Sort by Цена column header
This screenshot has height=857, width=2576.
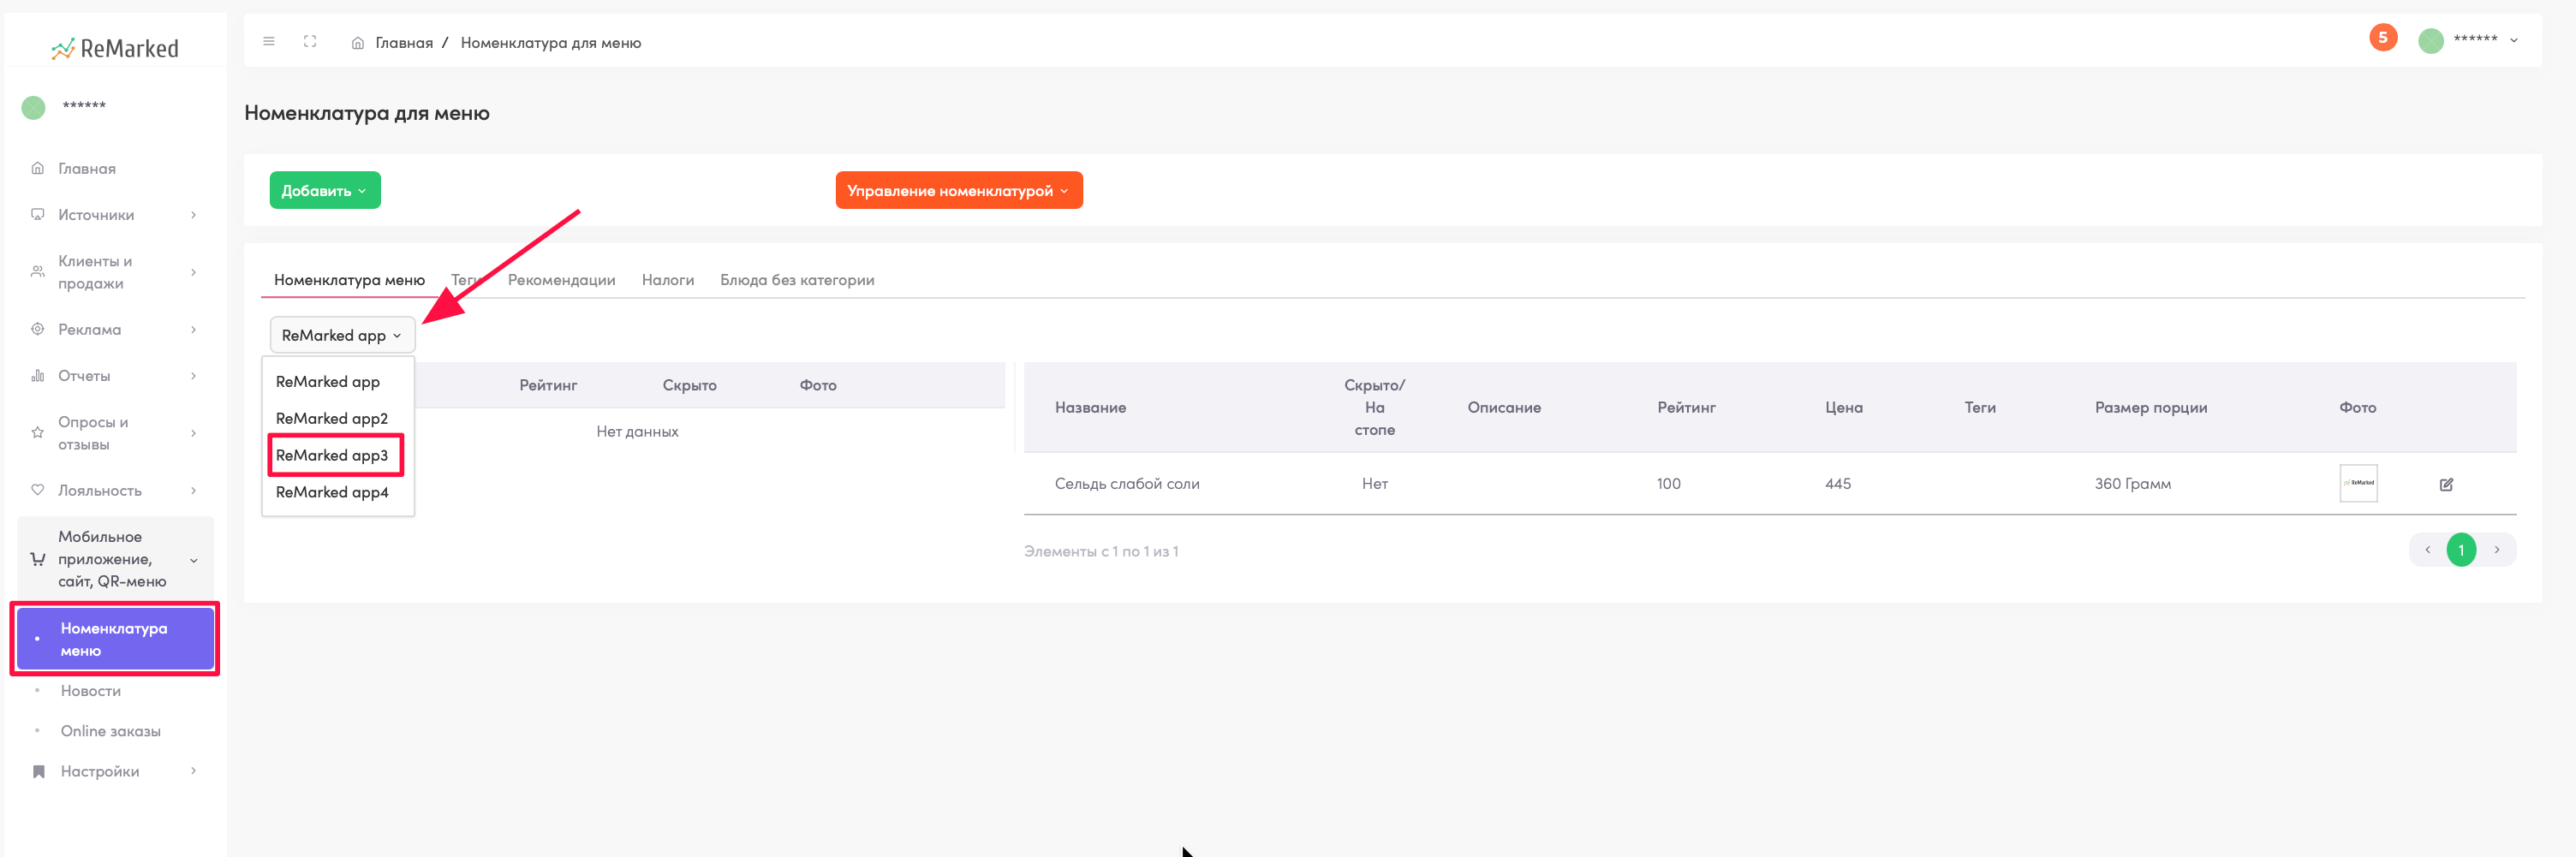pos(1843,408)
